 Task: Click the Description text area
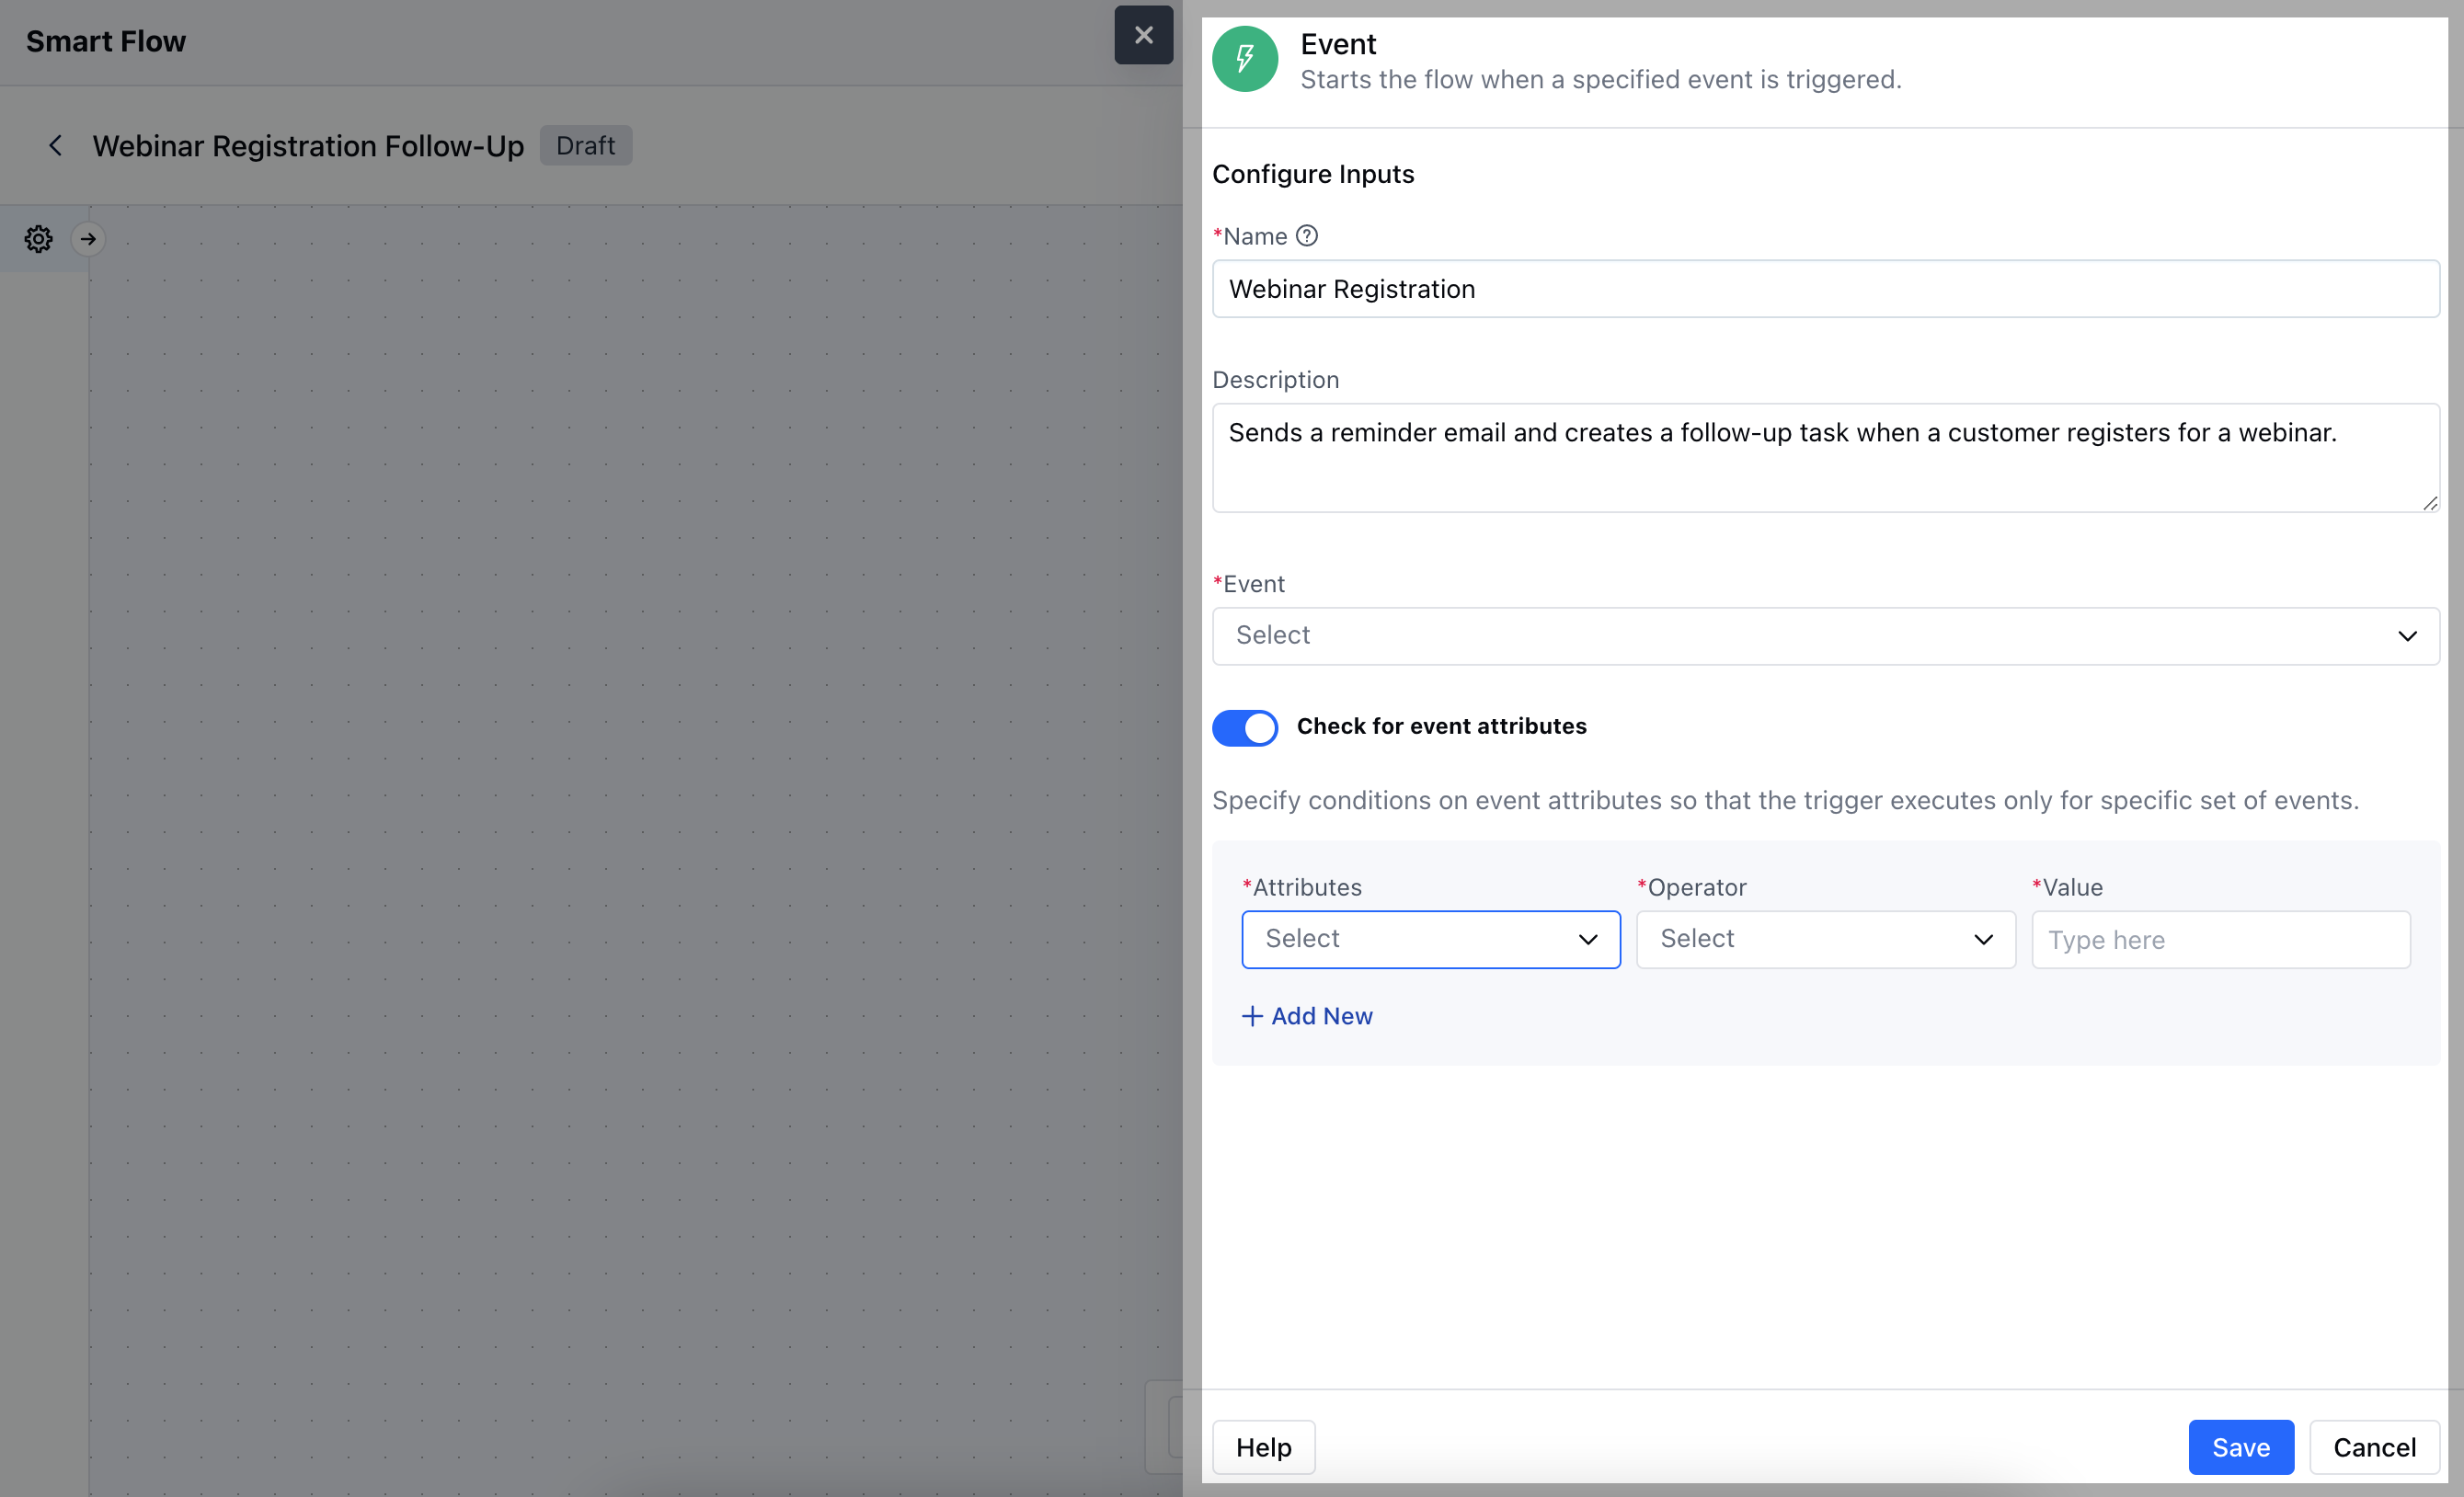pos(1825,458)
